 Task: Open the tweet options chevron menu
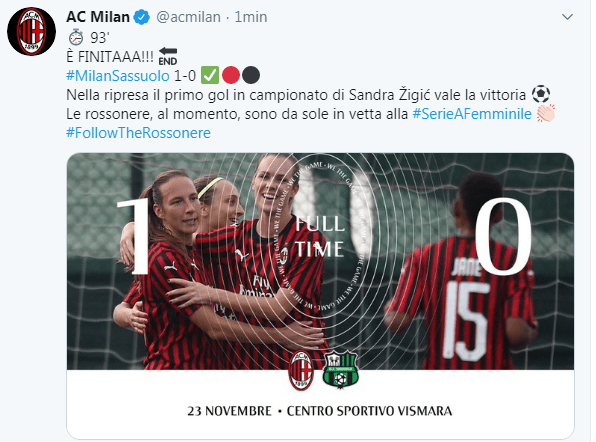pos(567,17)
